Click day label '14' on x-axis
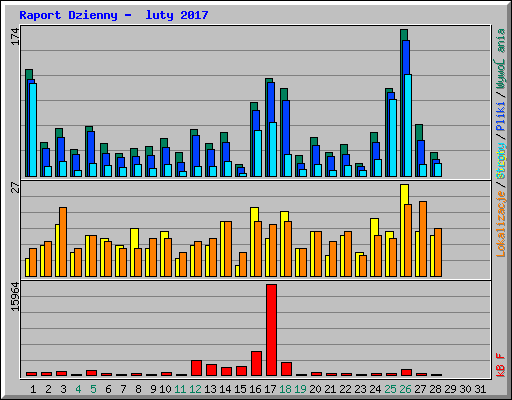The width and height of the screenshot is (512, 400). 225,389
